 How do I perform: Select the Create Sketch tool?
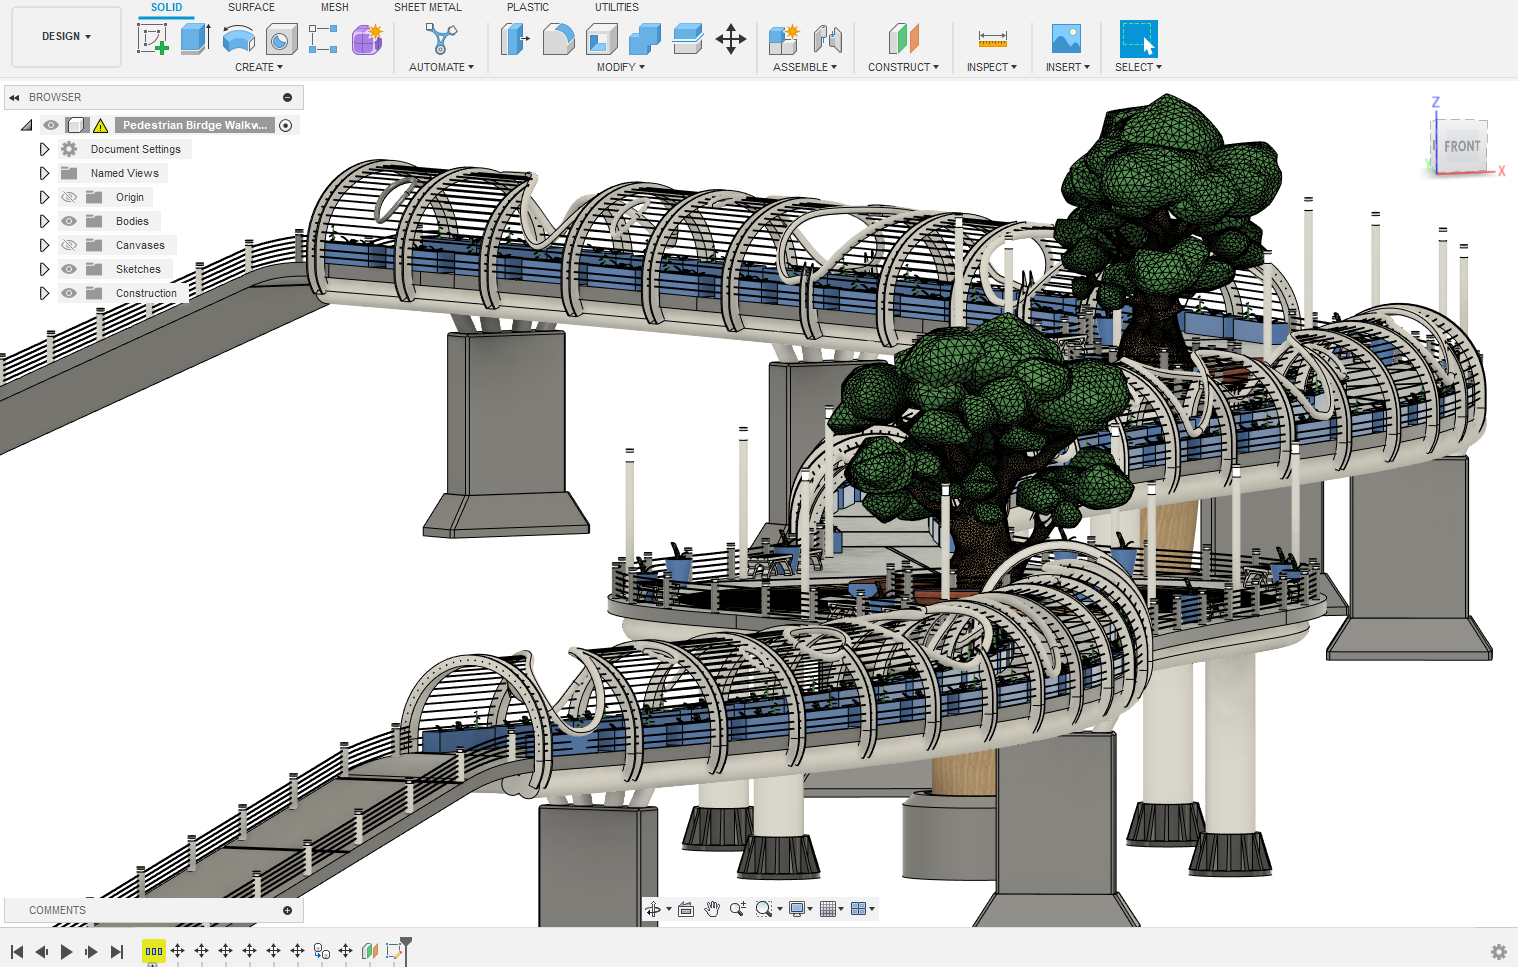point(154,40)
